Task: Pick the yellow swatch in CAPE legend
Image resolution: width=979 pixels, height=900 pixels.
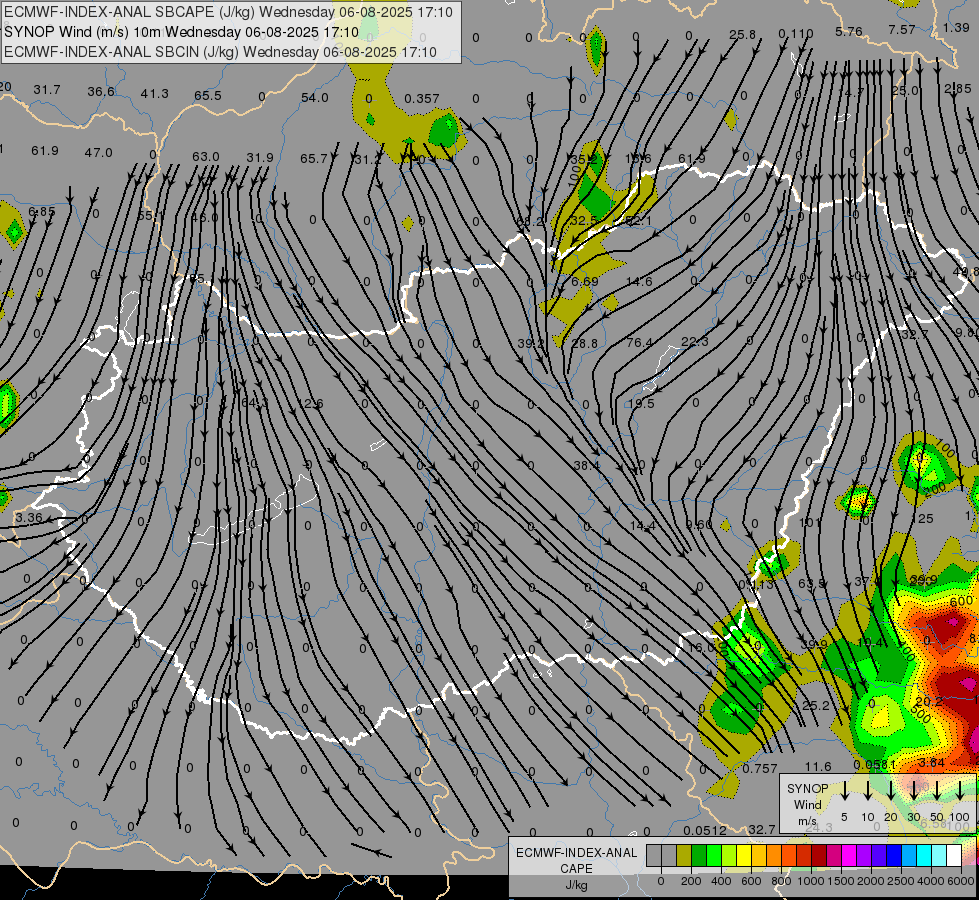Action: (x=744, y=856)
